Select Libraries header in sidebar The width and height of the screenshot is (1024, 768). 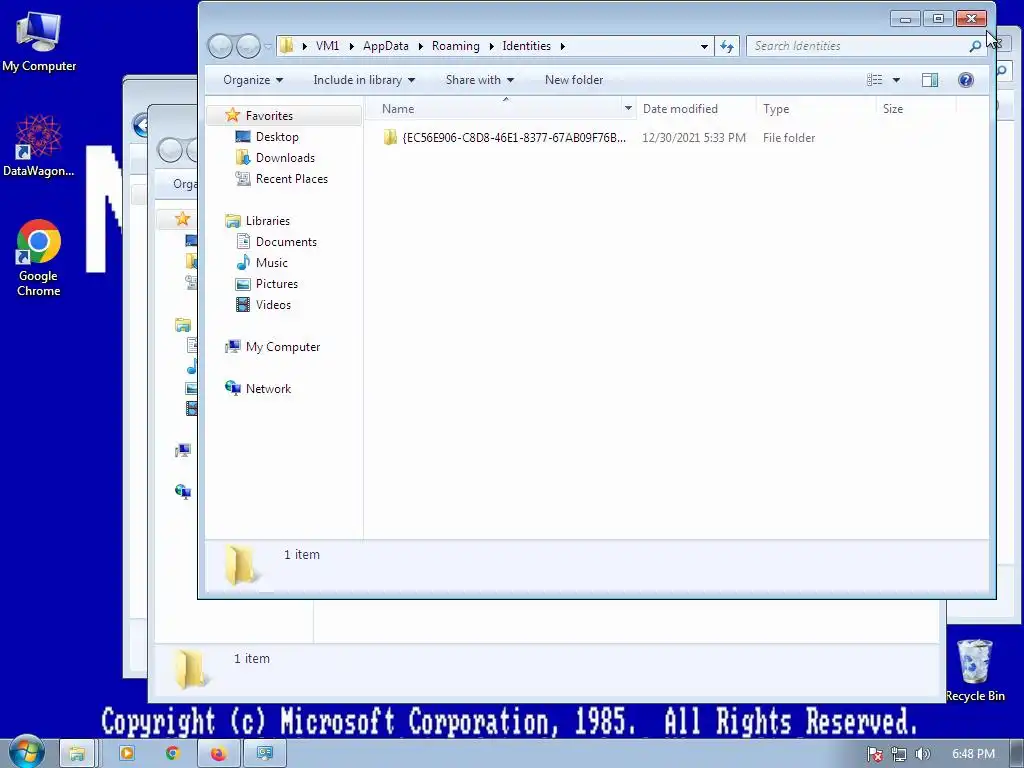[x=268, y=221]
